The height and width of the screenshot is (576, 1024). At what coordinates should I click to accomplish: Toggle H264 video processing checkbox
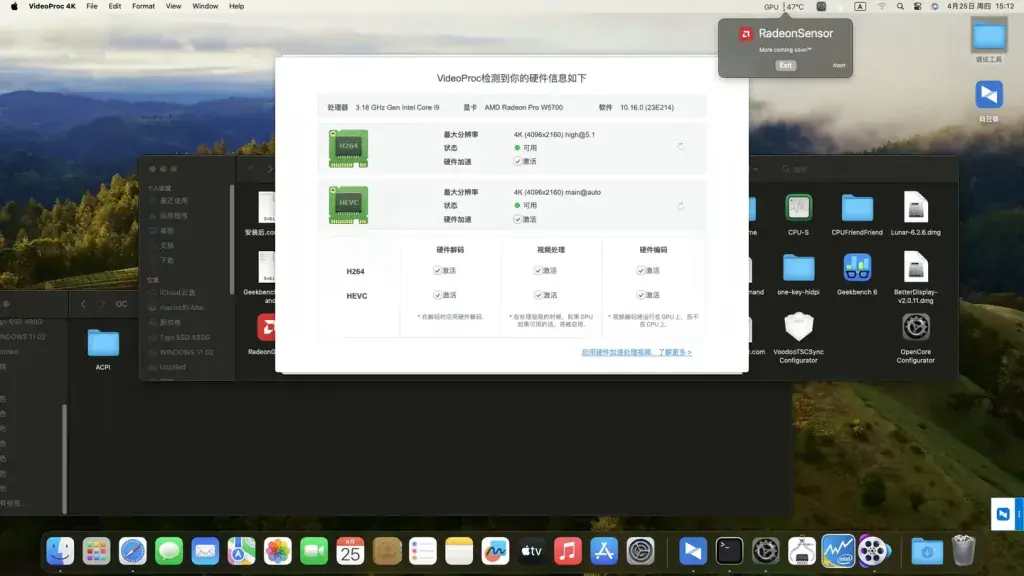tap(538, 270)
